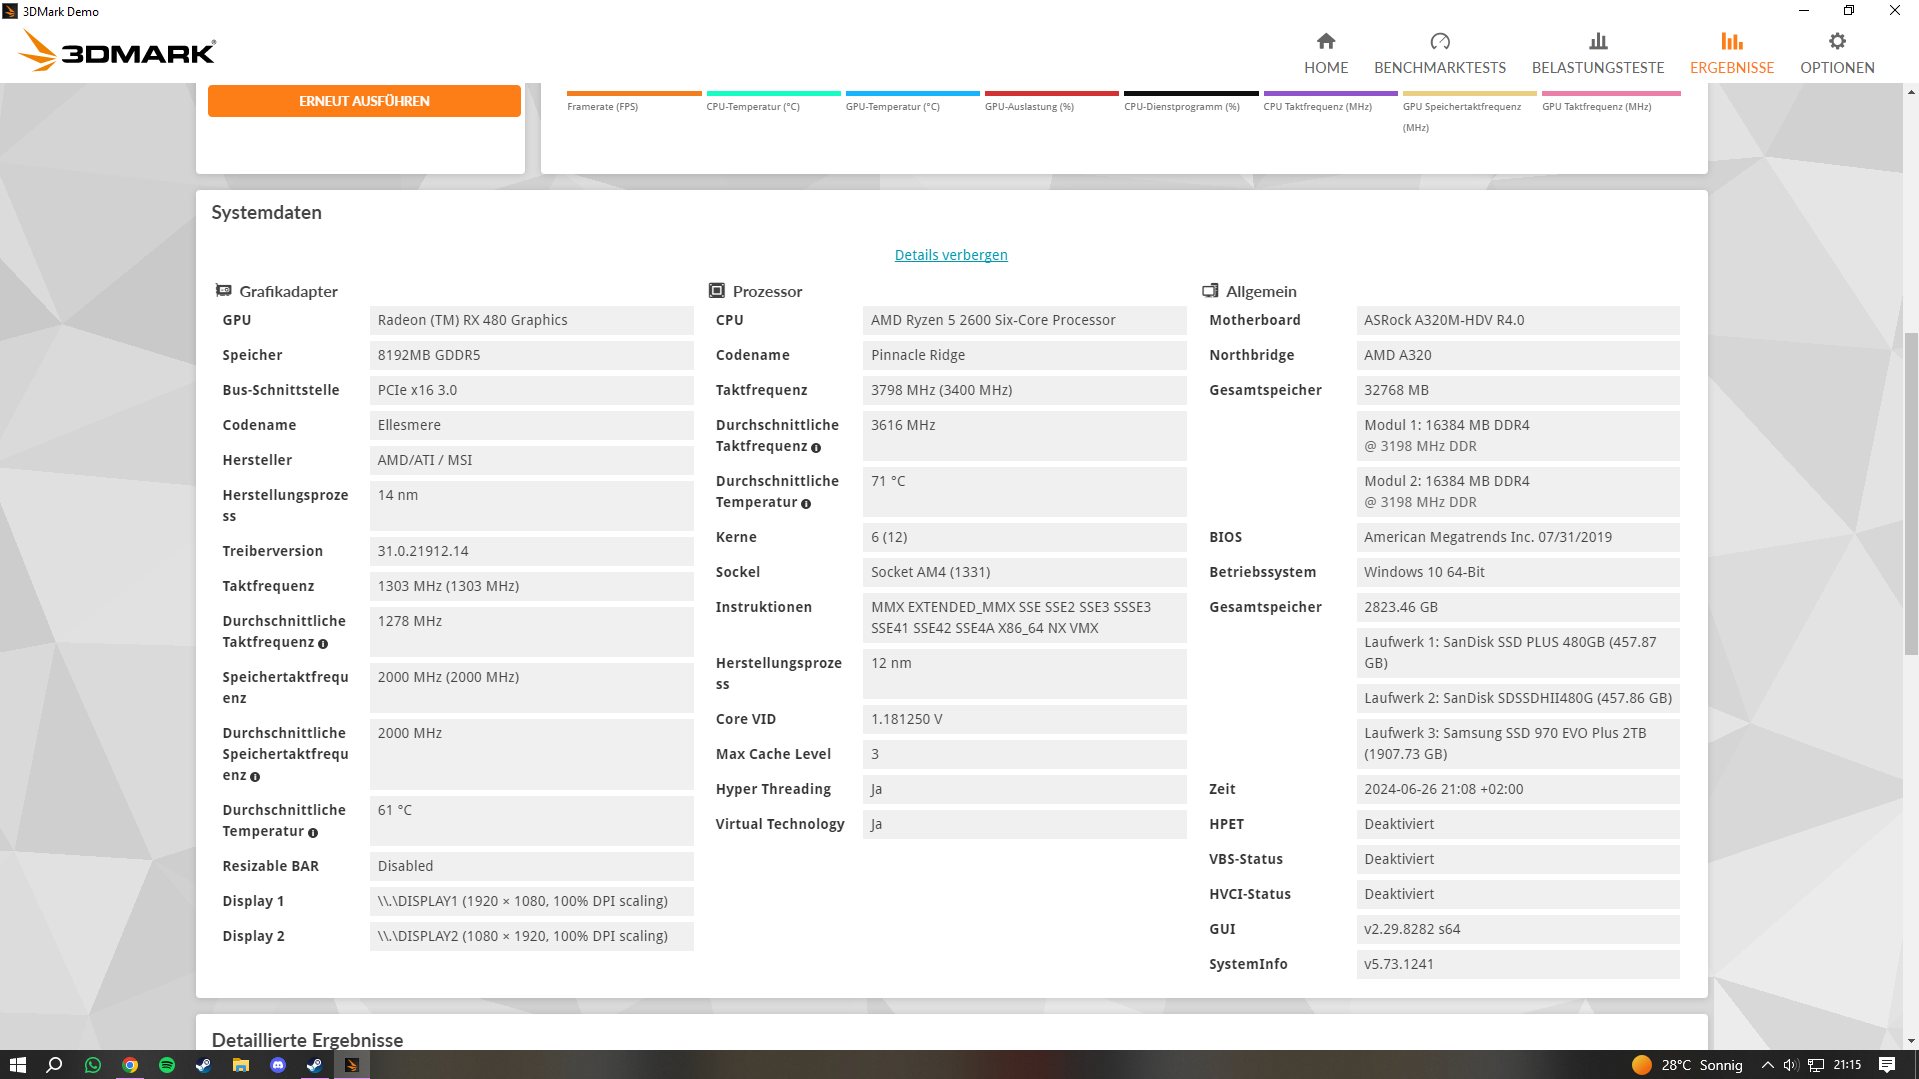The image size is (1919, 1079).
Task: Show hidden tray icons chevron
Action: [x=1767, y=1065]
